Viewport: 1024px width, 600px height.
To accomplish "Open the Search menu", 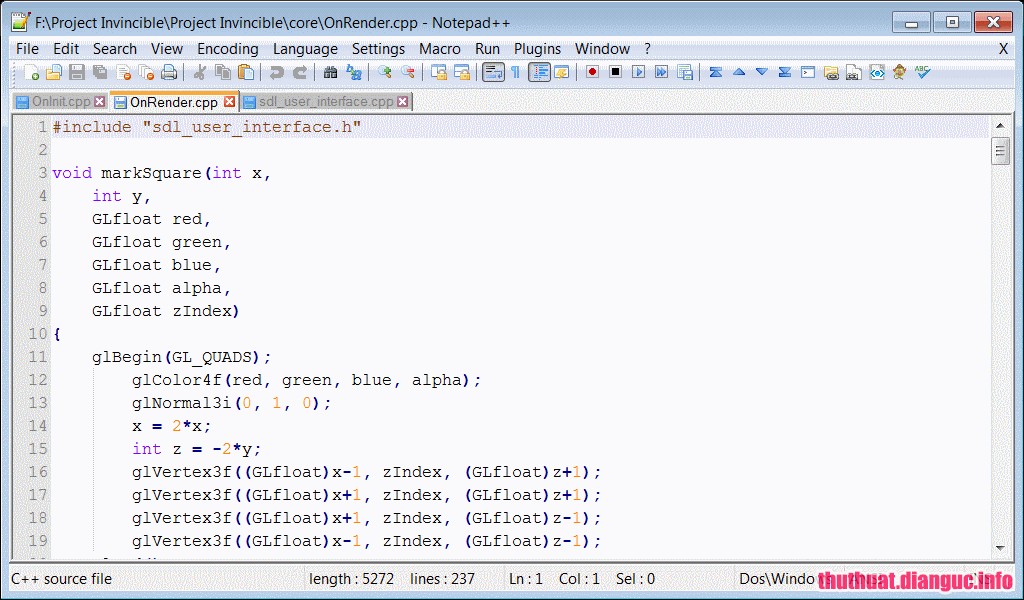I will pyautogui.click(x=115, y=49).
